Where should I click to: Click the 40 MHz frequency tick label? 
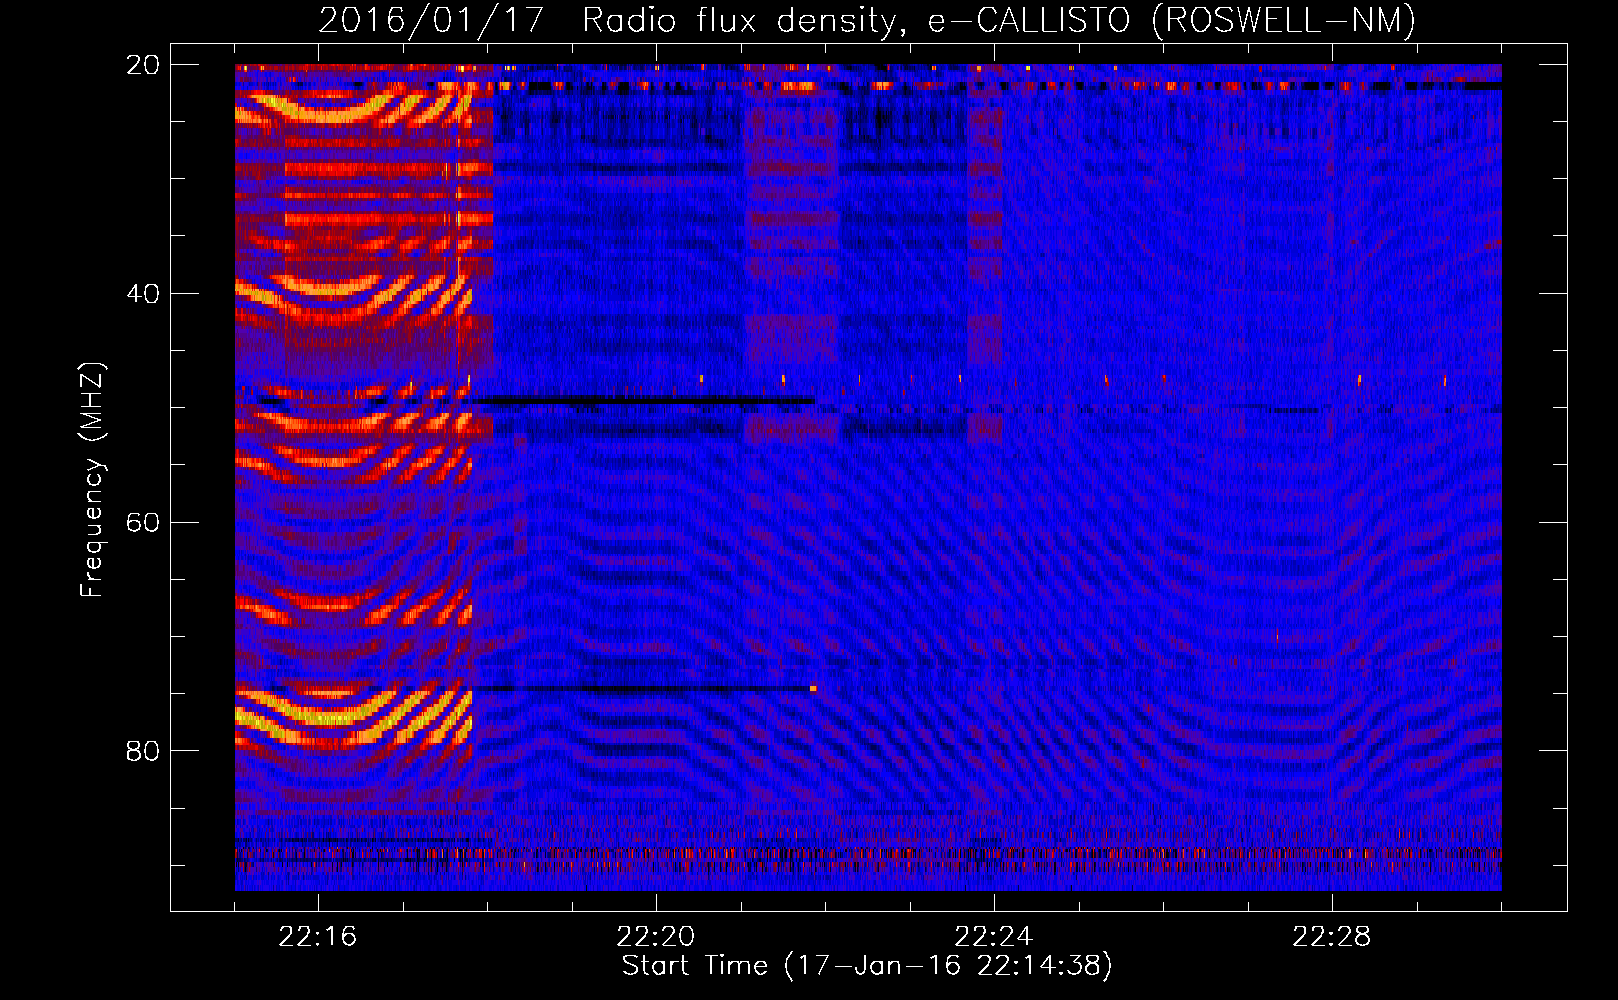143,294
